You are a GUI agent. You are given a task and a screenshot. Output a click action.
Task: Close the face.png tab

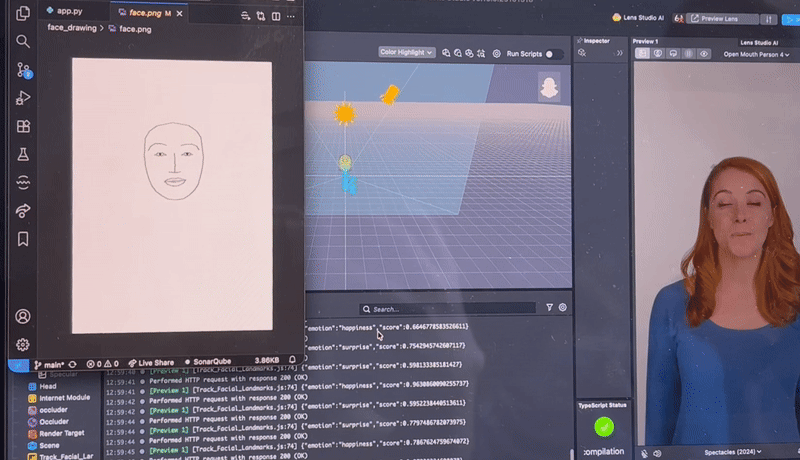pos(180,14)
